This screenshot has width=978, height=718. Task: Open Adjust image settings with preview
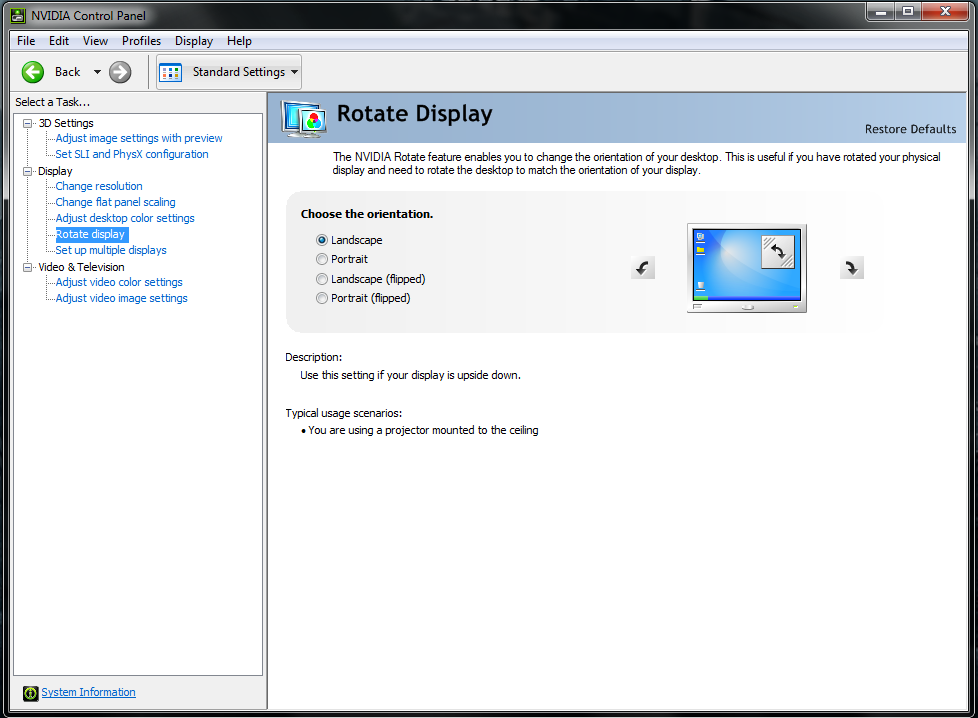pyautogui.click(x=139, y=138)
